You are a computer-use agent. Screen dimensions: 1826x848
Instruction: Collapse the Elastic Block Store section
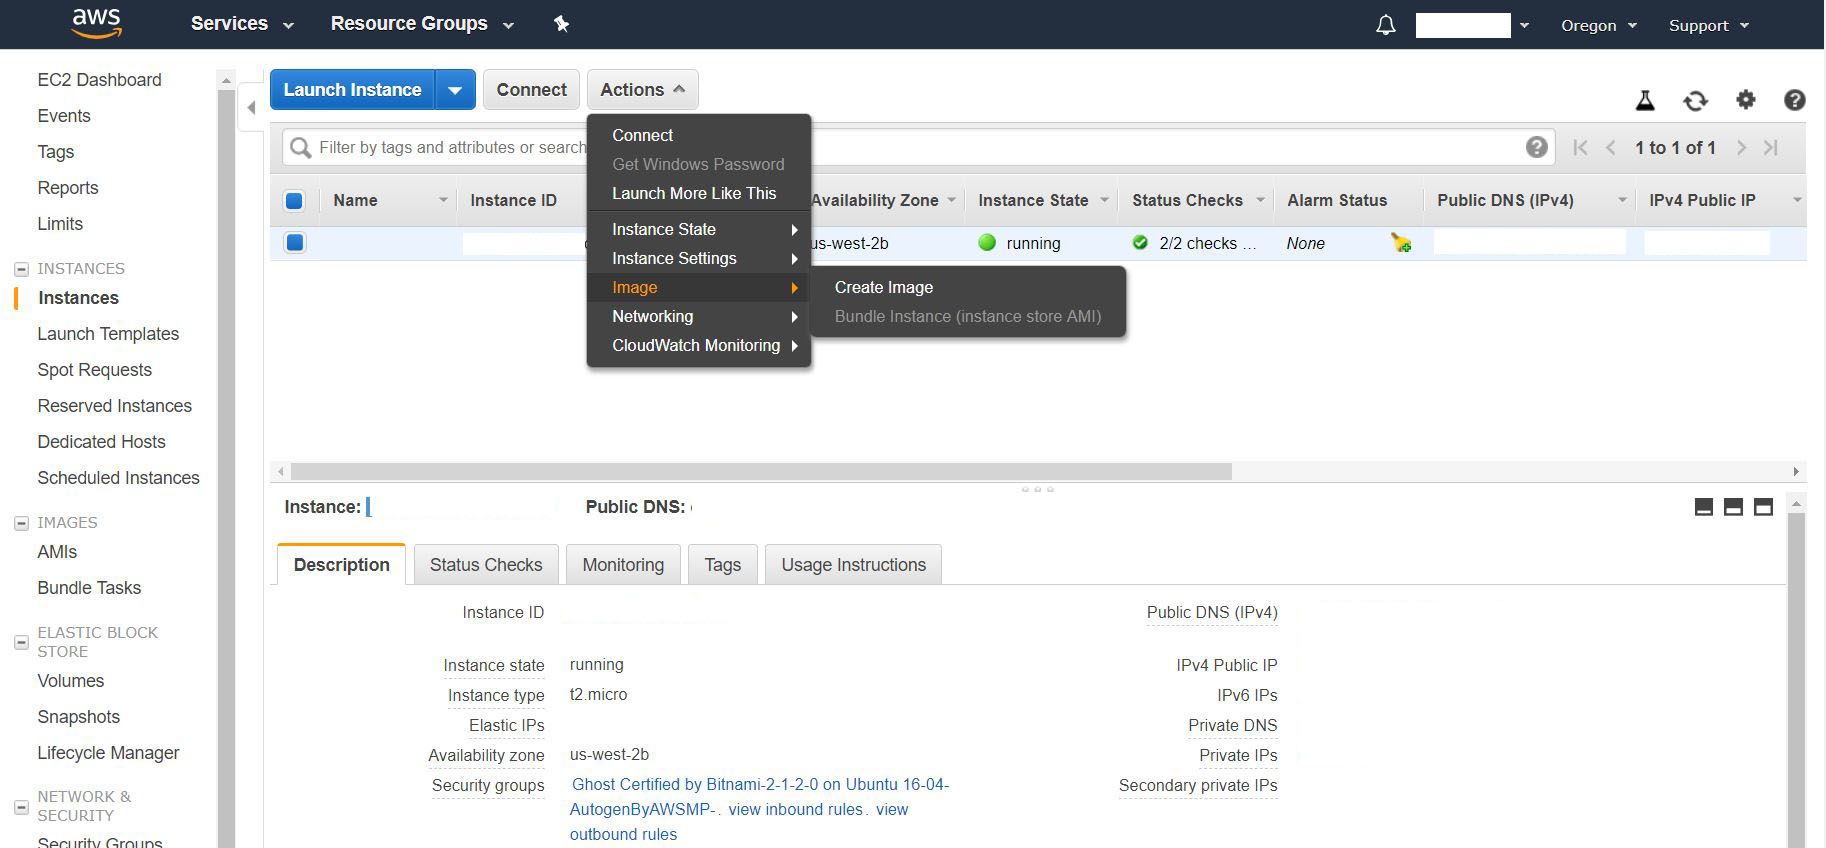21,642
